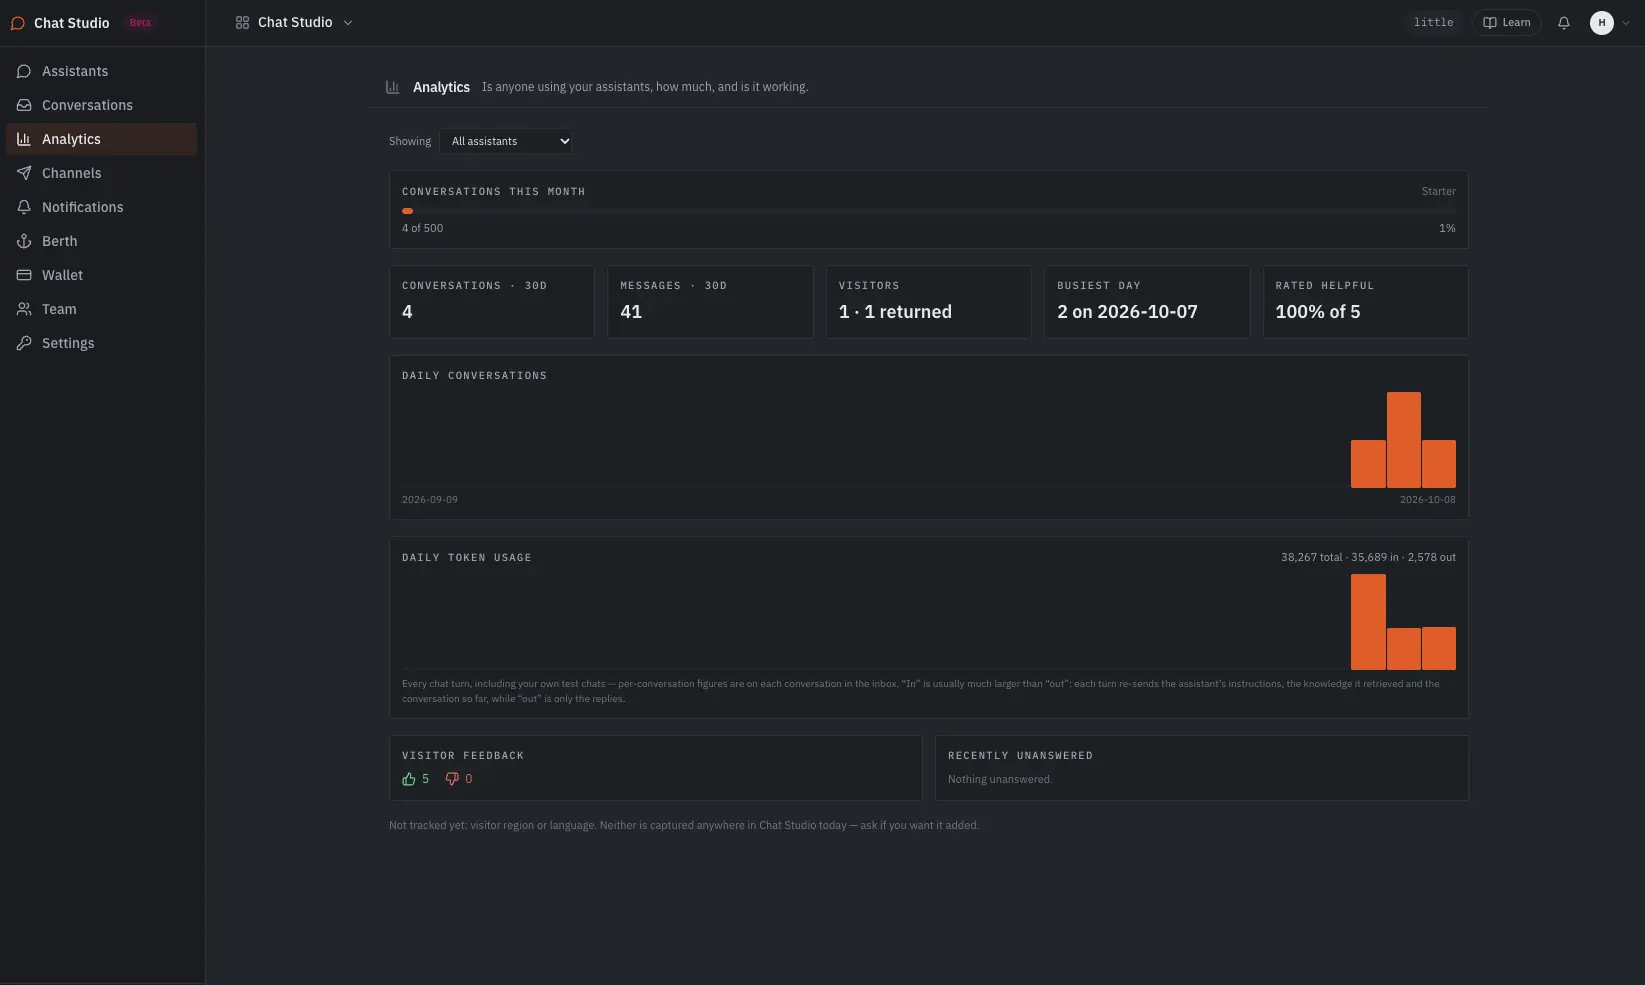1645x985 pixels.
Task: Click the Starter plan label
Action: 1438,191
